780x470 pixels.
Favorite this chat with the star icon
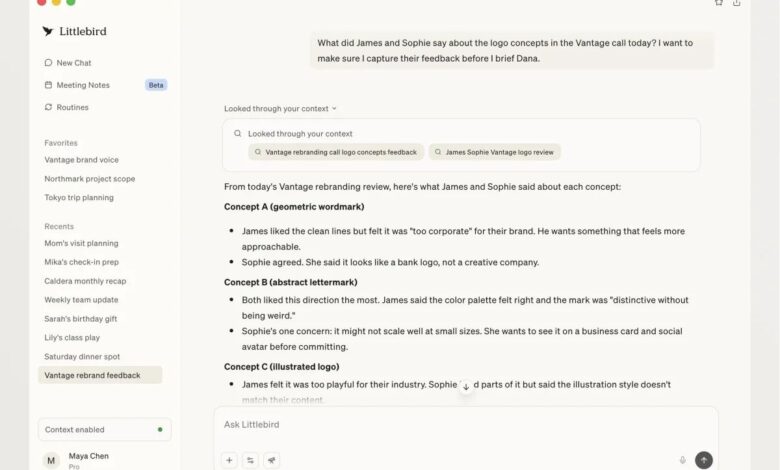[x=718, y=3]
